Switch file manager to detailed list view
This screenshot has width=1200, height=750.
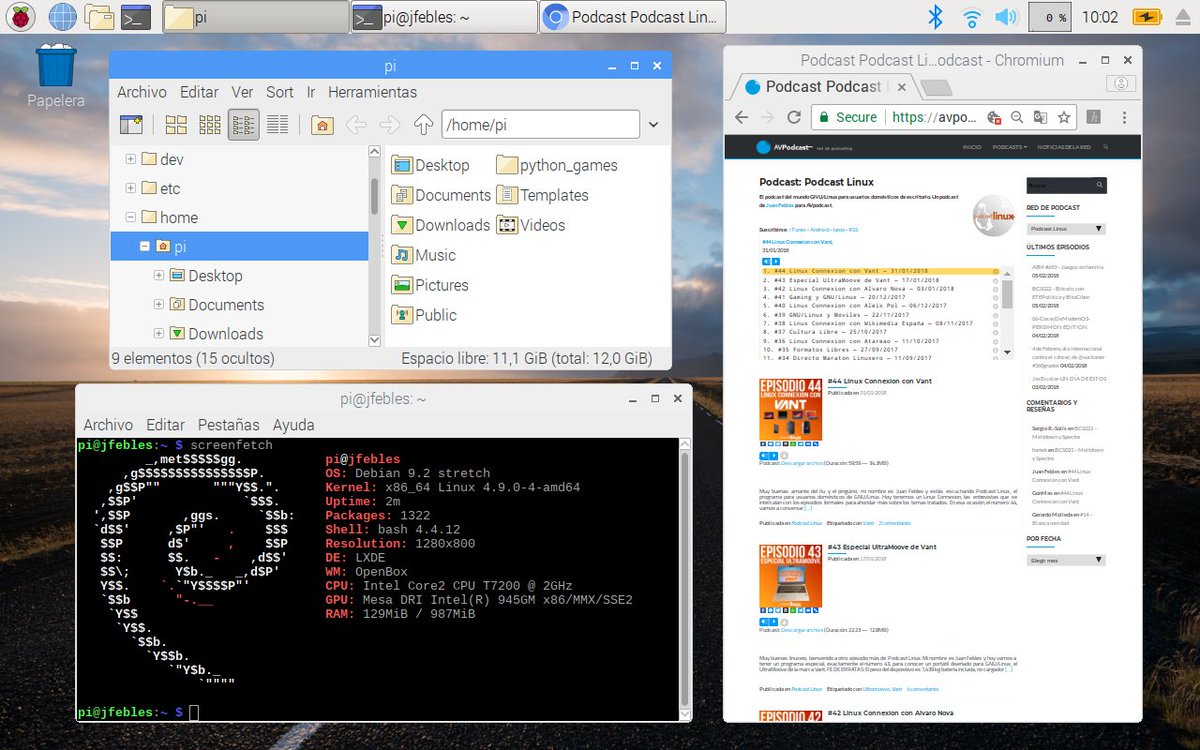[x=278, y=124]
